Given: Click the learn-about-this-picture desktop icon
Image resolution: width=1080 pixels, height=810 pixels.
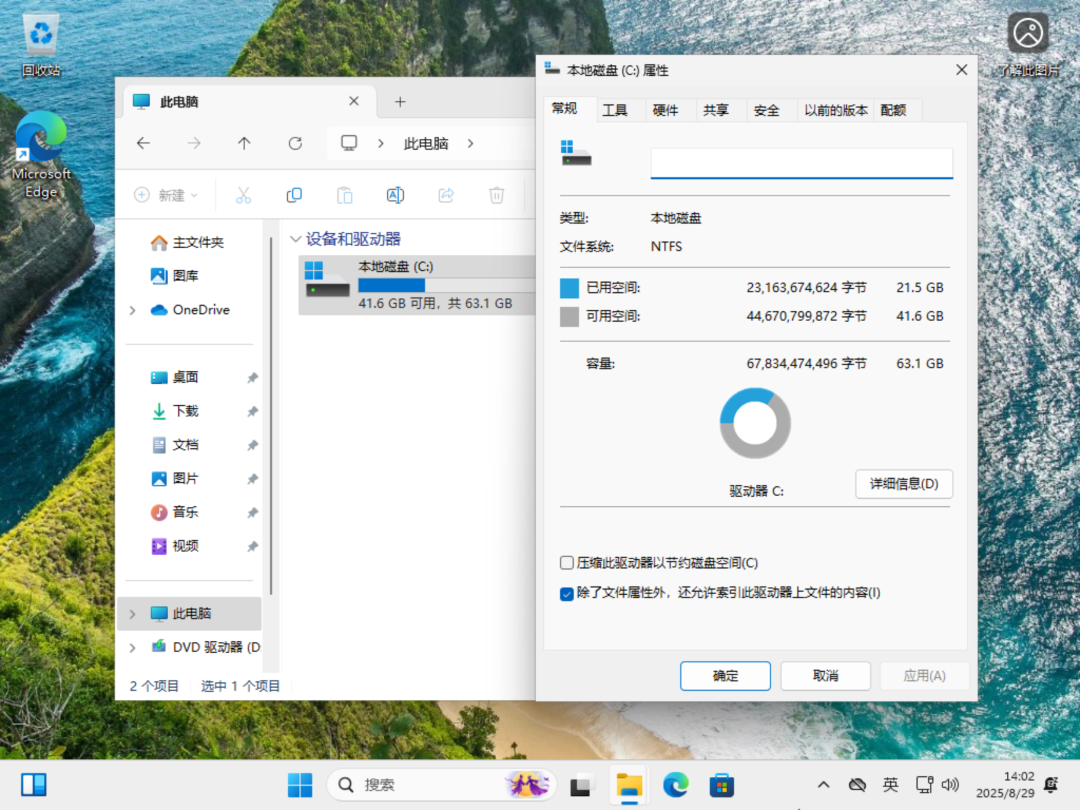Looking at the screenshot, I should [x=1028, y=45].
